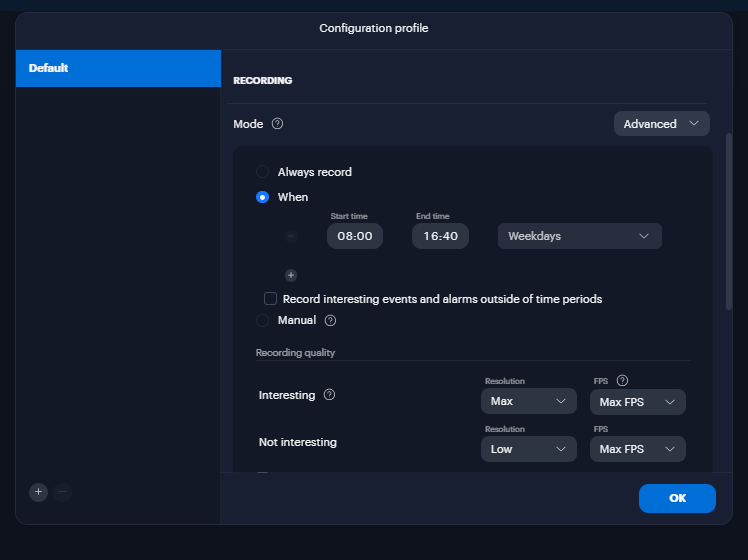This screenshot has height=560, width=748.
Task: Click the Not interesting label
Action: 298,442
